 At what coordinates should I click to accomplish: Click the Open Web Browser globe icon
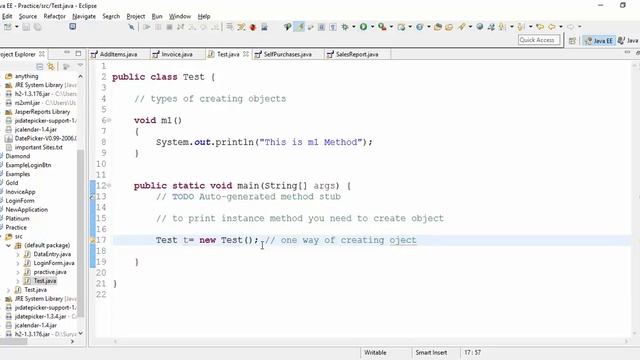(480, 27)
